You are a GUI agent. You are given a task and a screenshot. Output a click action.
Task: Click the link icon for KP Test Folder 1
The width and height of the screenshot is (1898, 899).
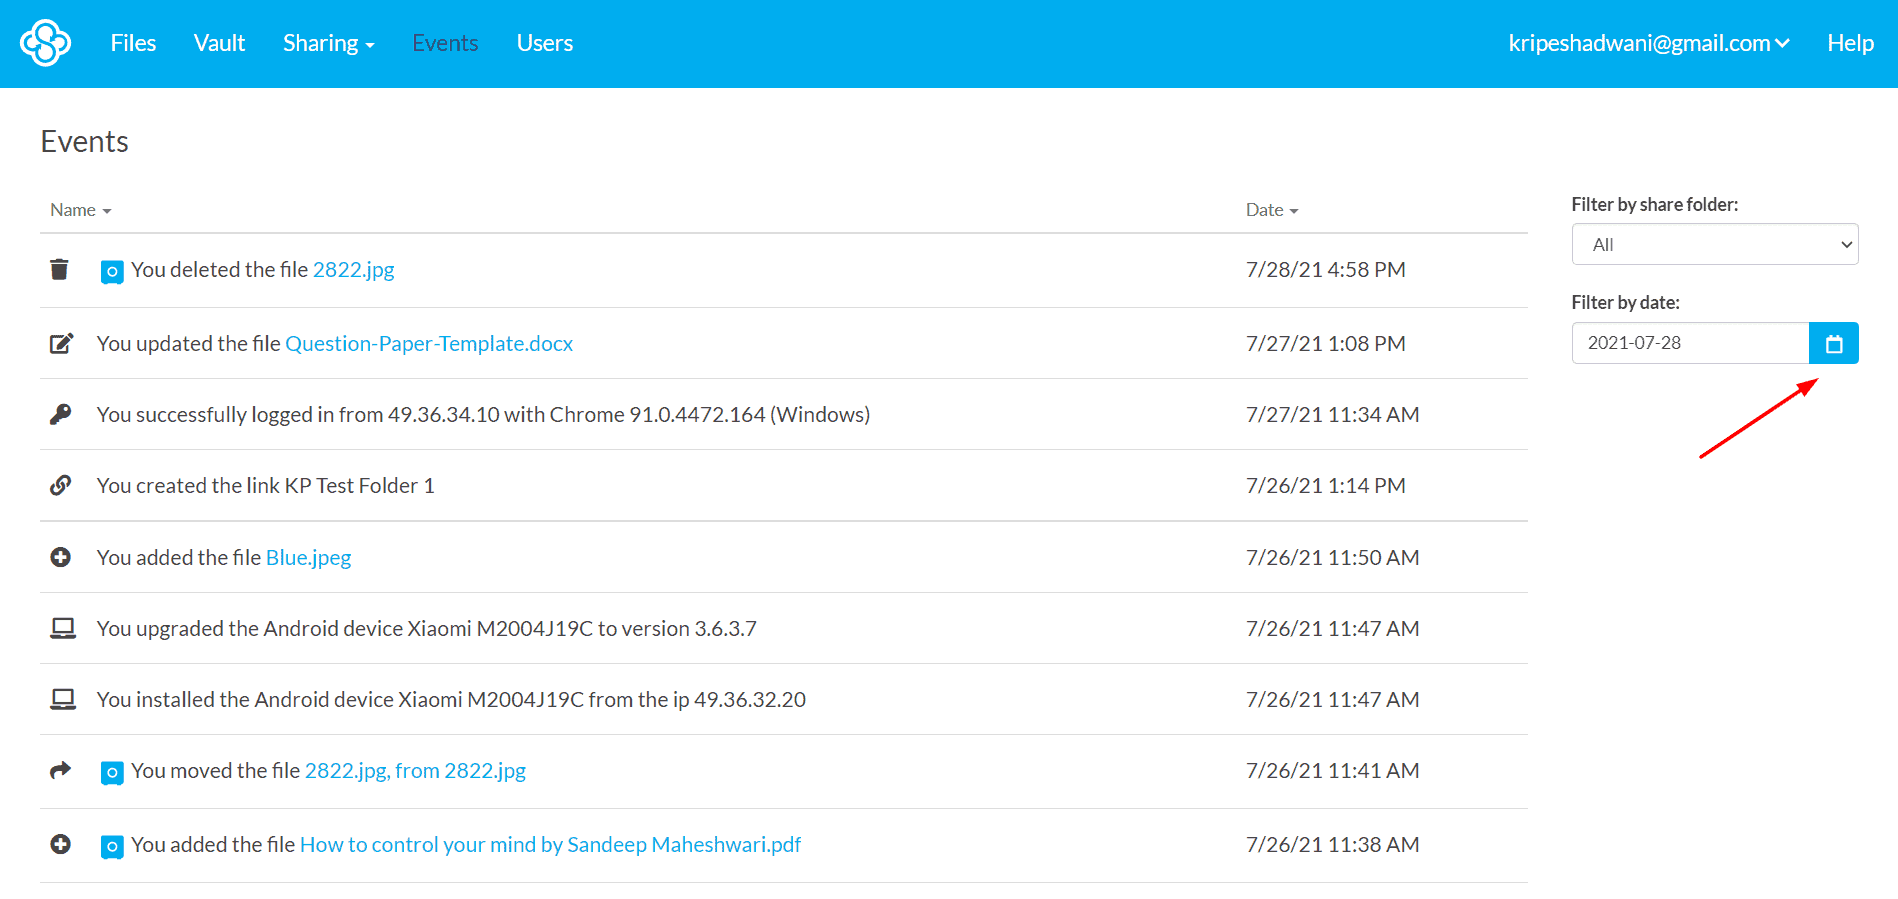(x=61, y=485)
